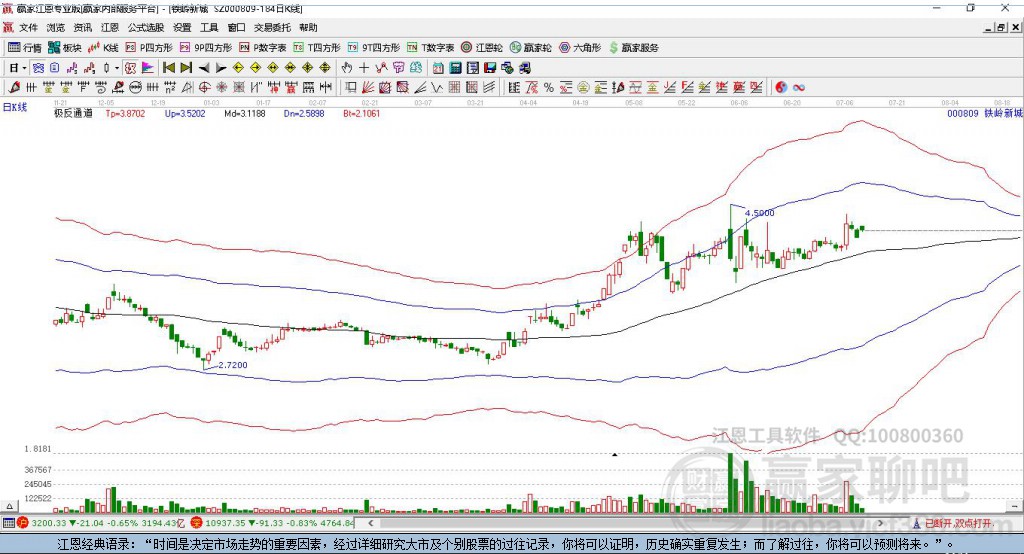Open the P数字表 tool
Image resolution: width=1024 pixels, height=554 pixels.
[x=263, y=48]
